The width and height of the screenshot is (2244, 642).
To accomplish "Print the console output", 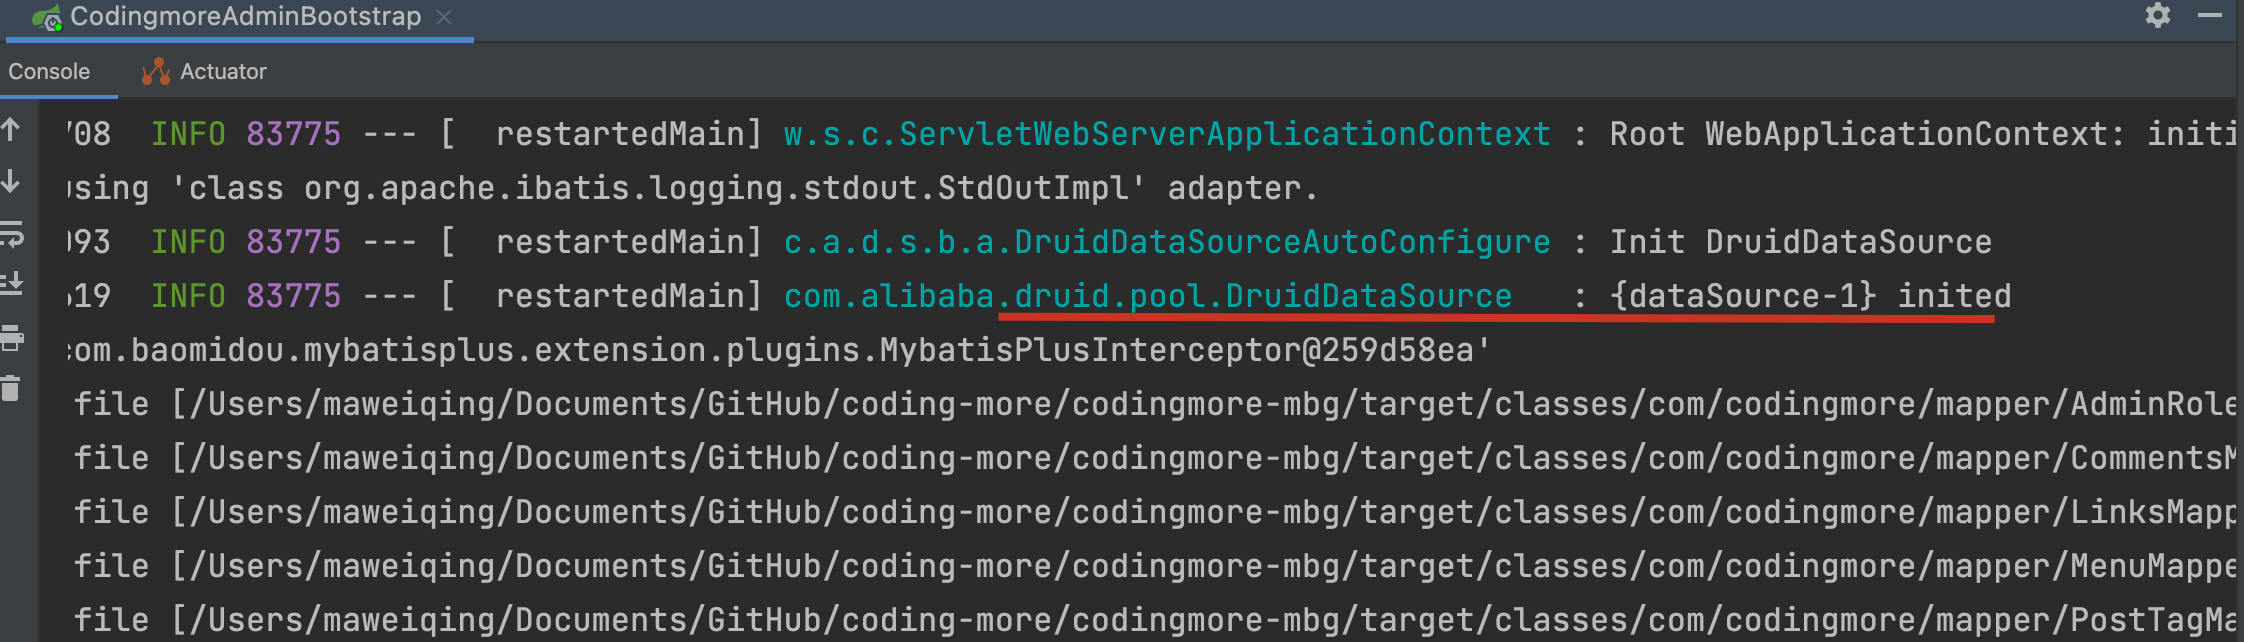I will point(11,338).
